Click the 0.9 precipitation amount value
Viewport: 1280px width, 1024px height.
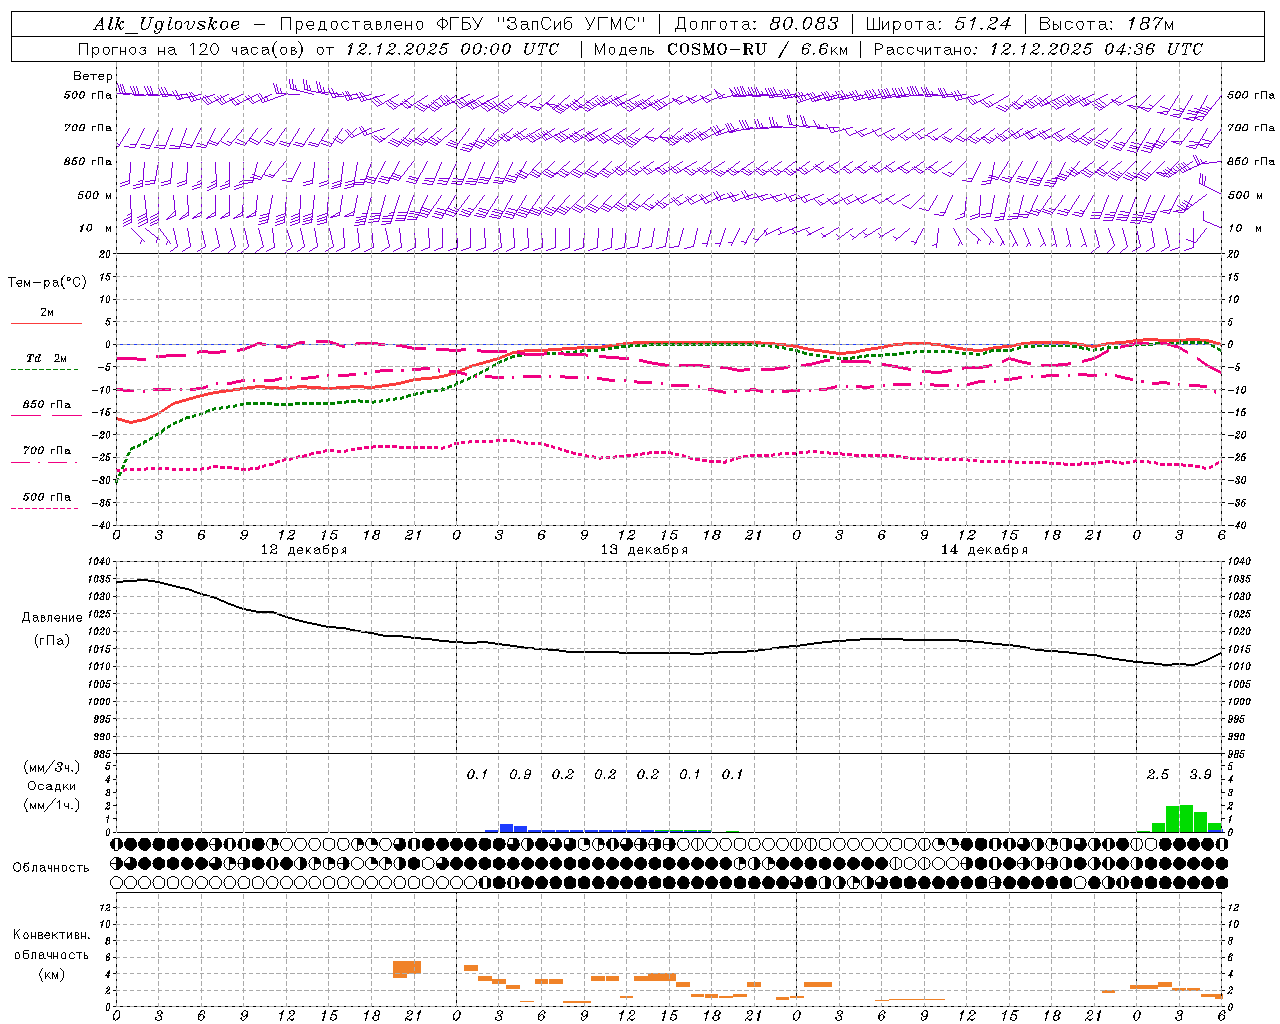point(520,775)
